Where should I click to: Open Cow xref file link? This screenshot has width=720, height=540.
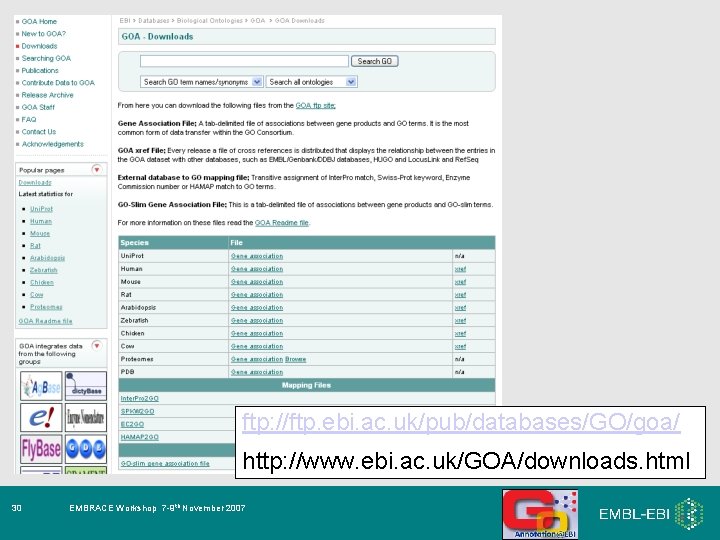click(x=460, y=346)
